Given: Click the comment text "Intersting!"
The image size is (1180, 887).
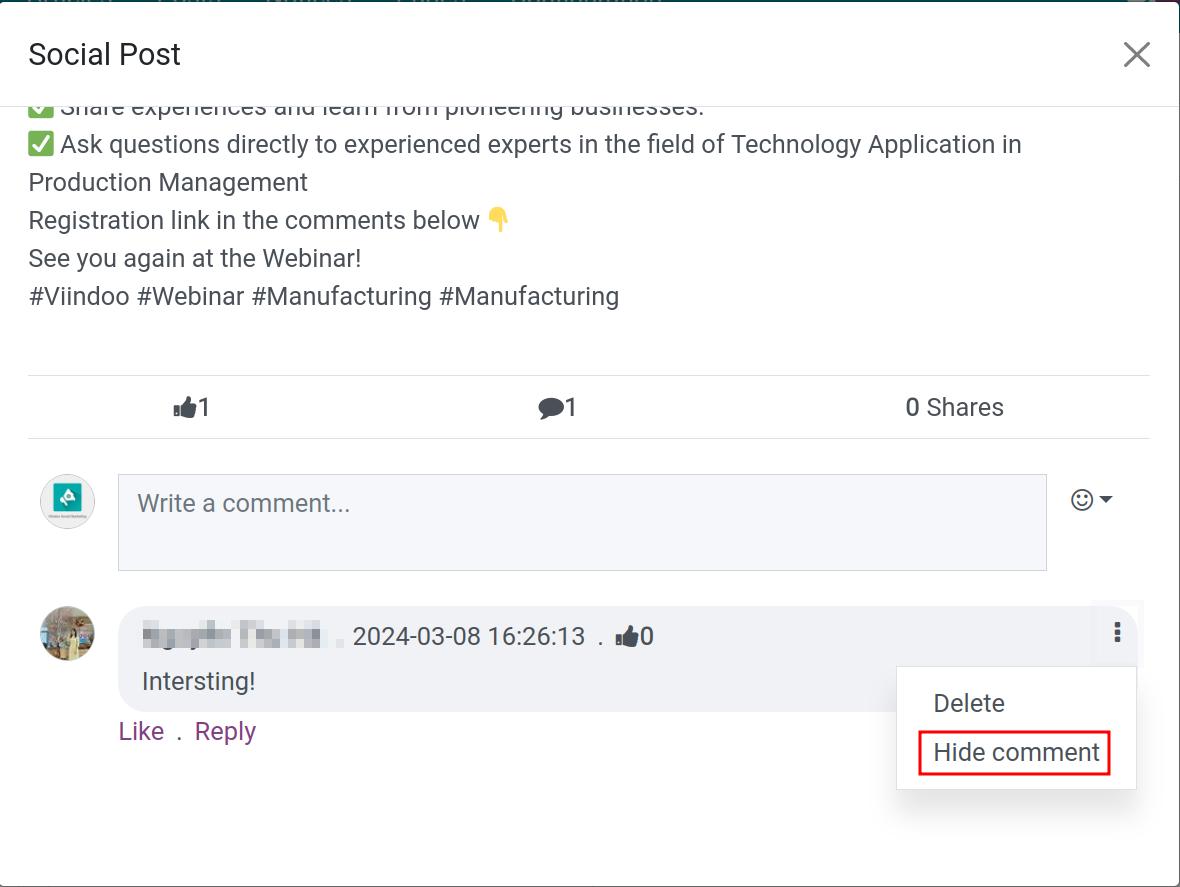Looking at the screenshot, I should pyautogui.click(x=198, y=681).
